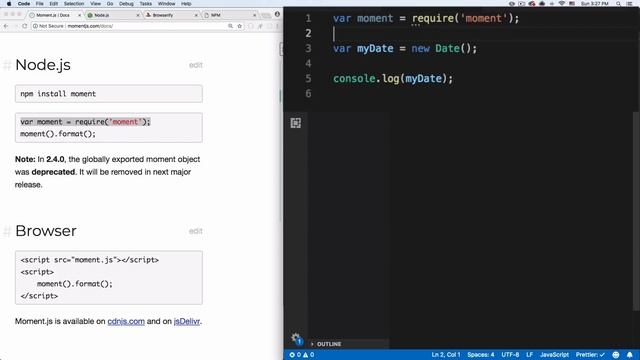Open the Go menu
Image resolution: width=640 pixels, height=360 pixels.
(x=110, y=4)
